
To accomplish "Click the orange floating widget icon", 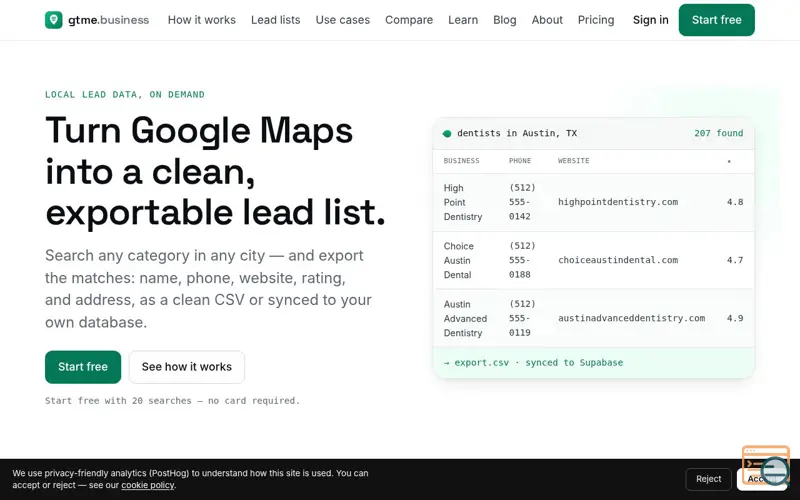I will pyautogui.click(x=765, y=466).
